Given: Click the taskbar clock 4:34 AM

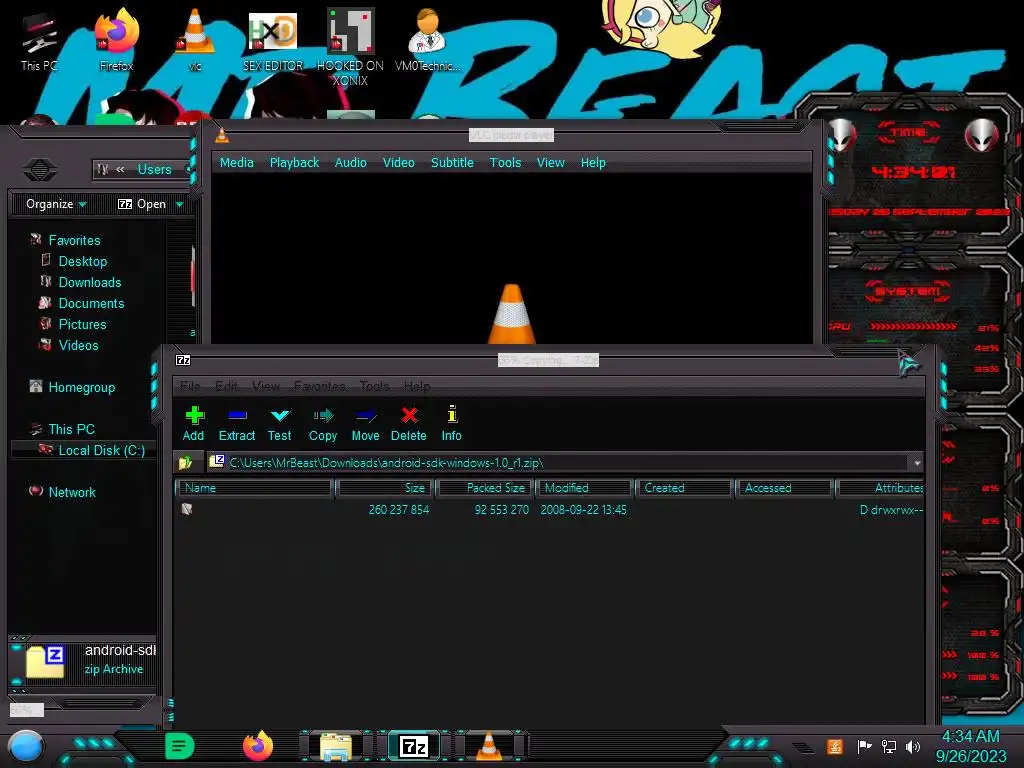Looking at the screenshot, I should click(x=970, y=737).
